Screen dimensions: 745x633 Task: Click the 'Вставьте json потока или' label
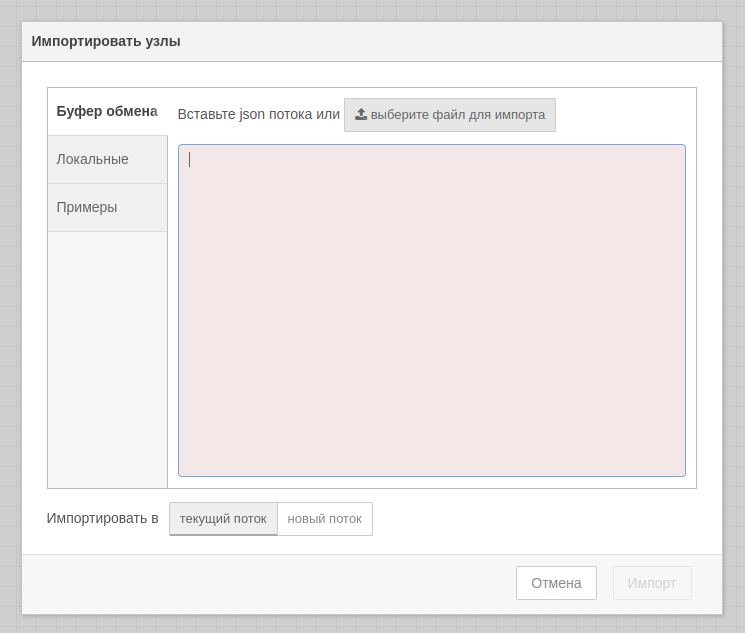click(258, 114)
